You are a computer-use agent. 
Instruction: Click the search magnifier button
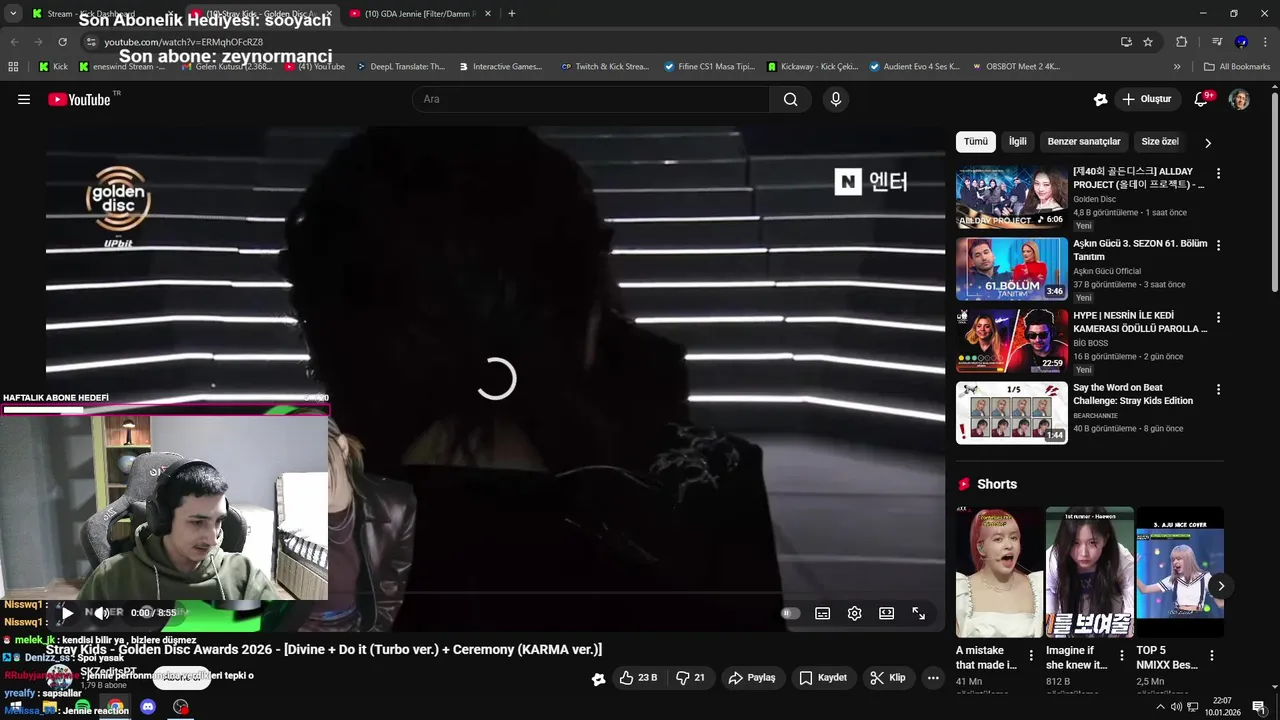[791, 99]
